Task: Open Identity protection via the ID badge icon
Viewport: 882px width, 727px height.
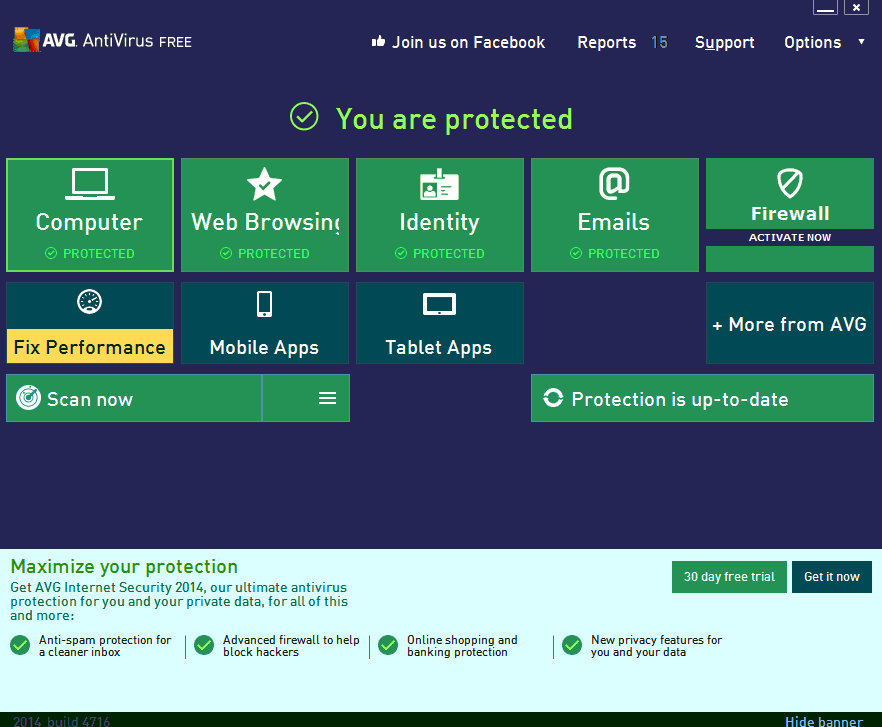Action: coord(439,183)
